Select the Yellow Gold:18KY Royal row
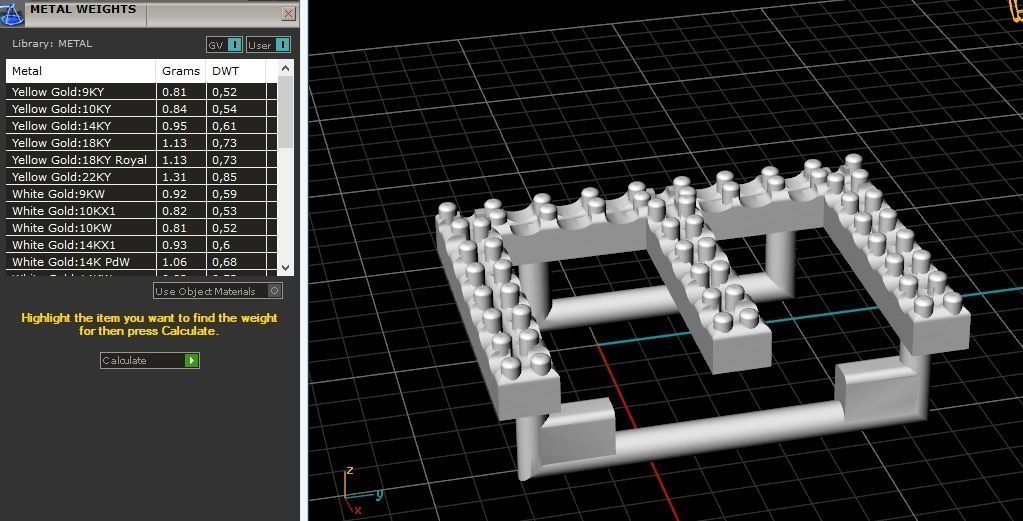1023x521 pixels. (x=142, y=160)
